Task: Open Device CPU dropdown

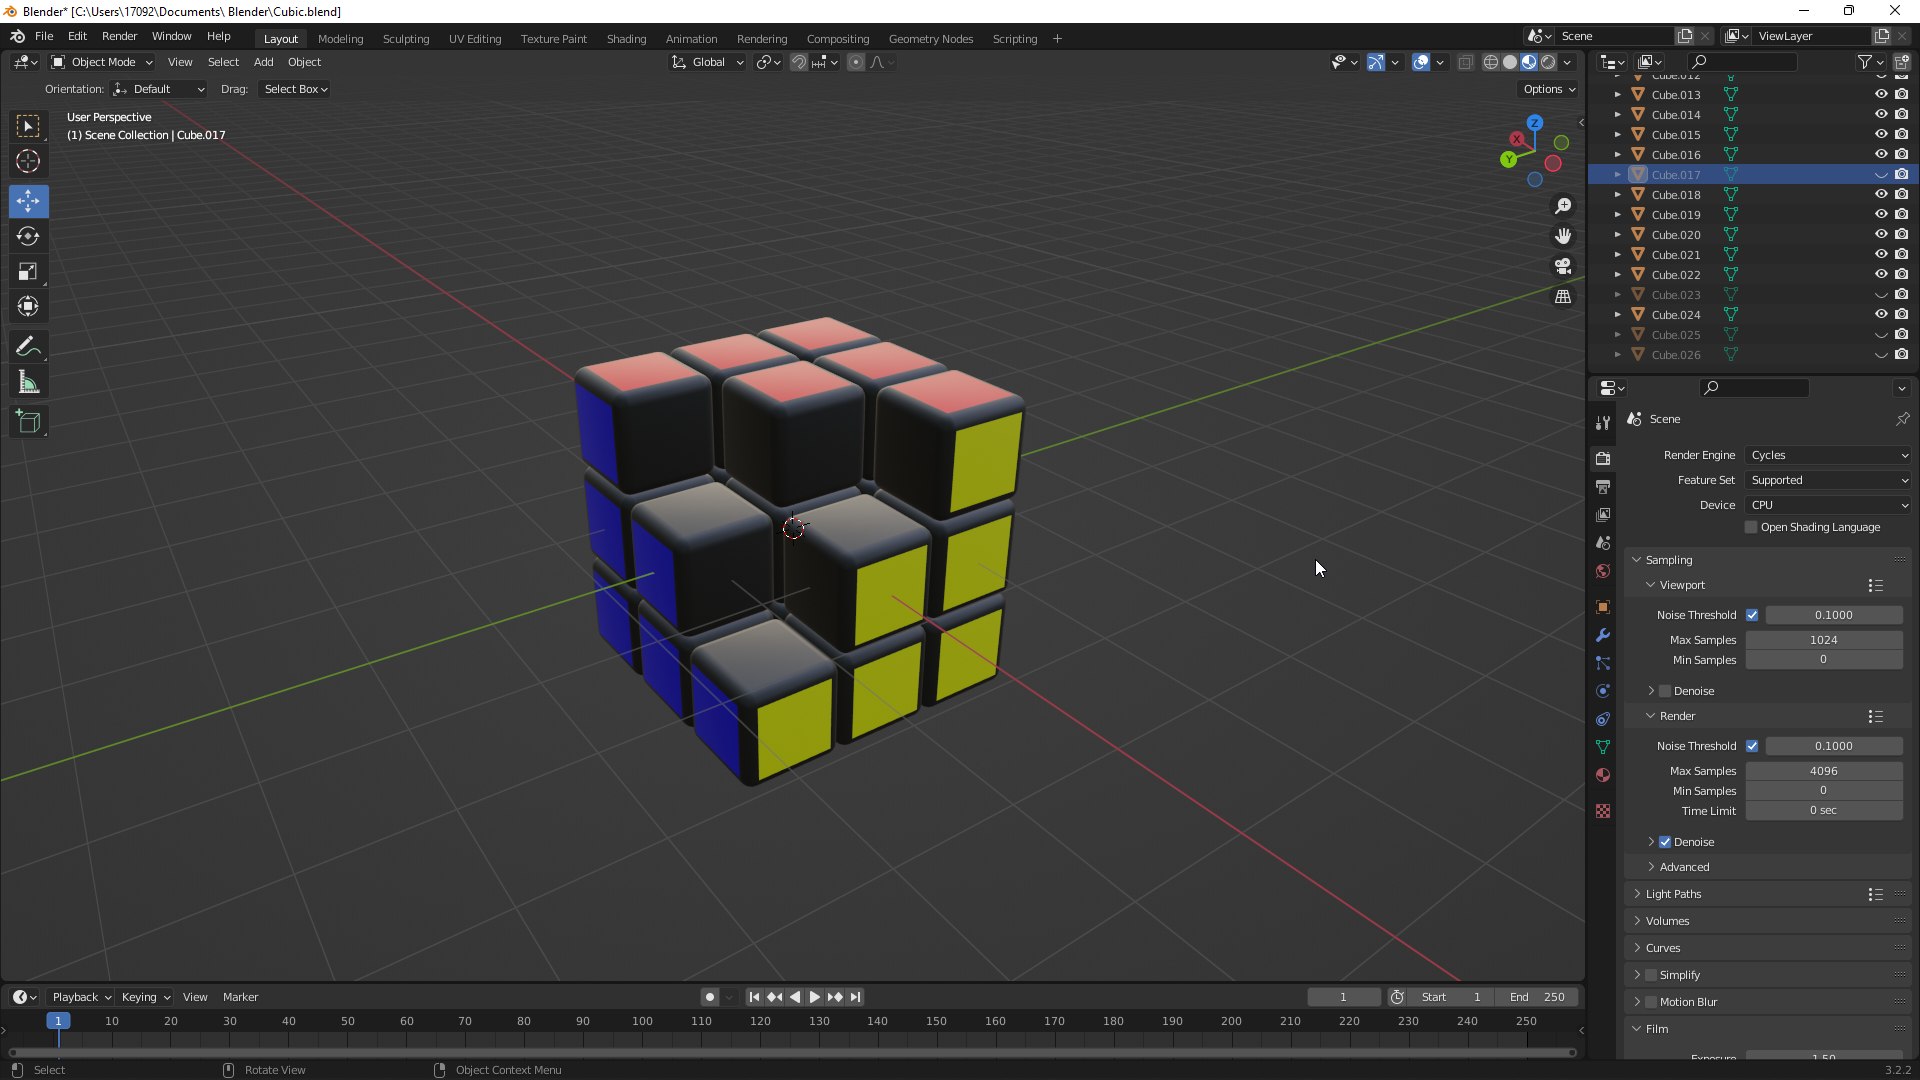Action: [x=1829, y=505]
